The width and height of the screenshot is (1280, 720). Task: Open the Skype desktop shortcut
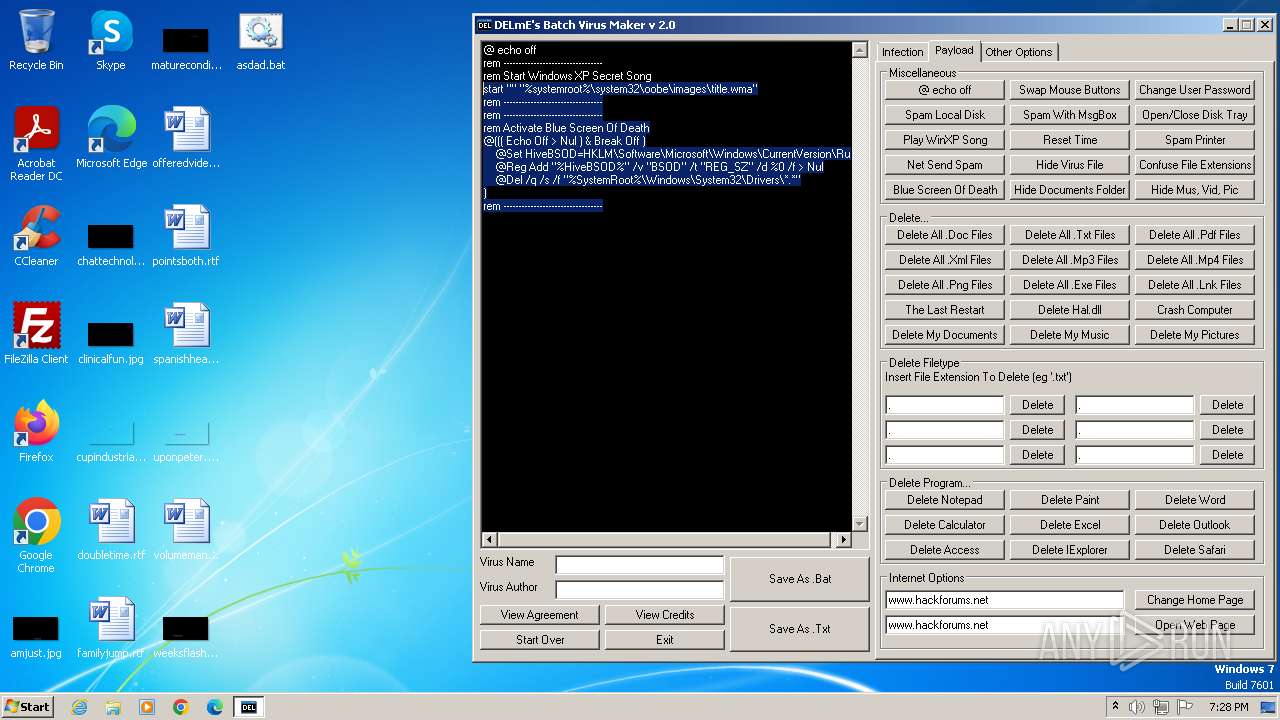tap(111, 40)
